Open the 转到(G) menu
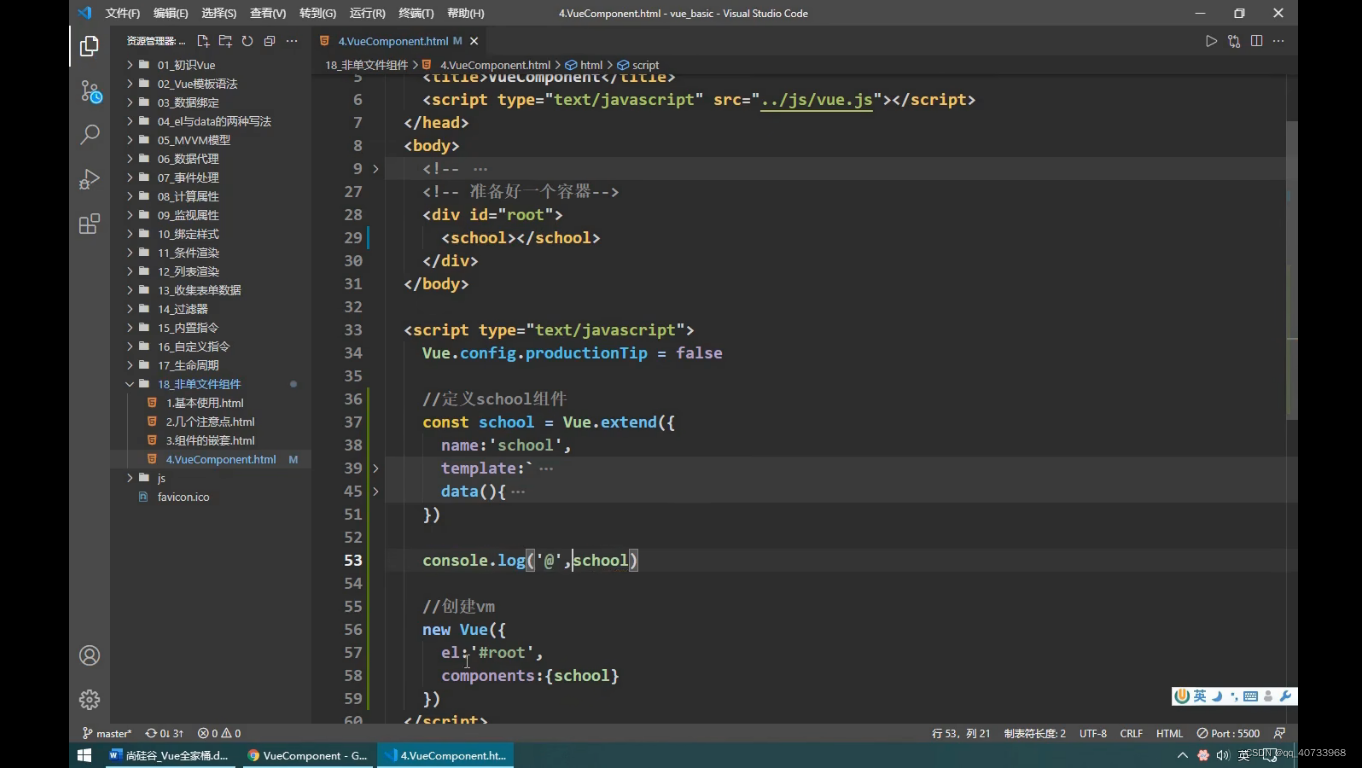Screen dimensions: 1362x768 (318, 13)
